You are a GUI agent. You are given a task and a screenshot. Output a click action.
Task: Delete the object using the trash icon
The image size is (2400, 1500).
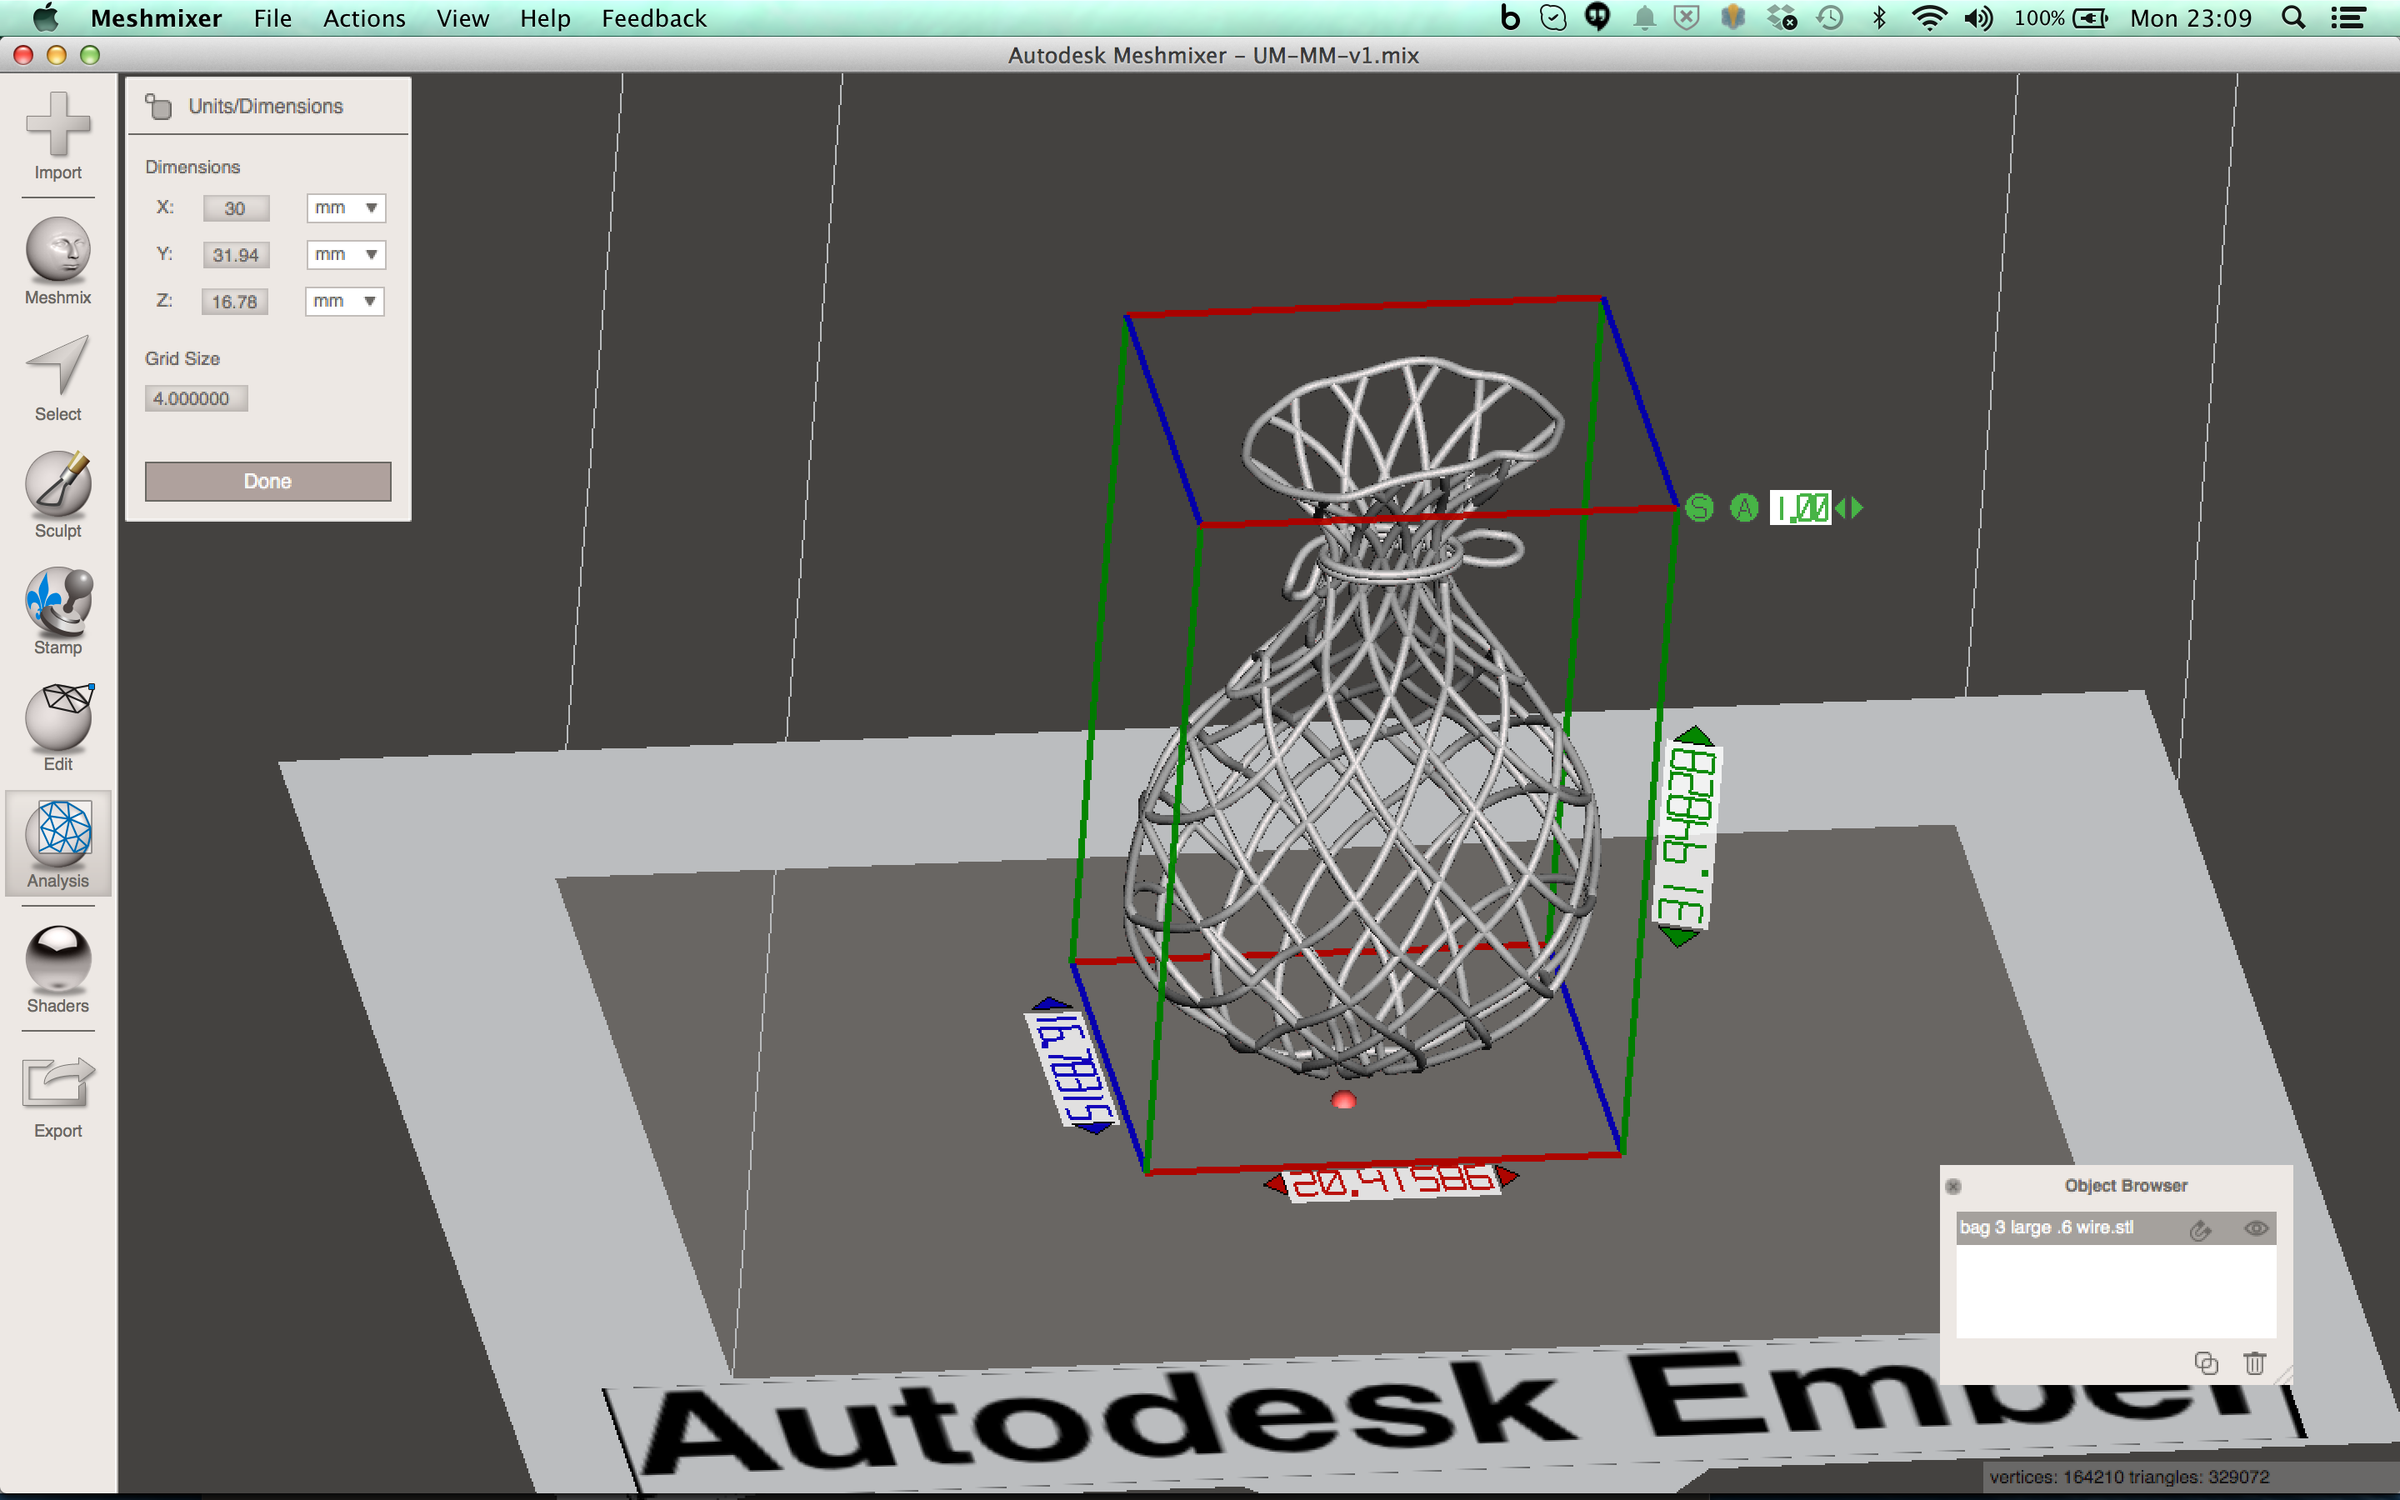[2253, 1363]
